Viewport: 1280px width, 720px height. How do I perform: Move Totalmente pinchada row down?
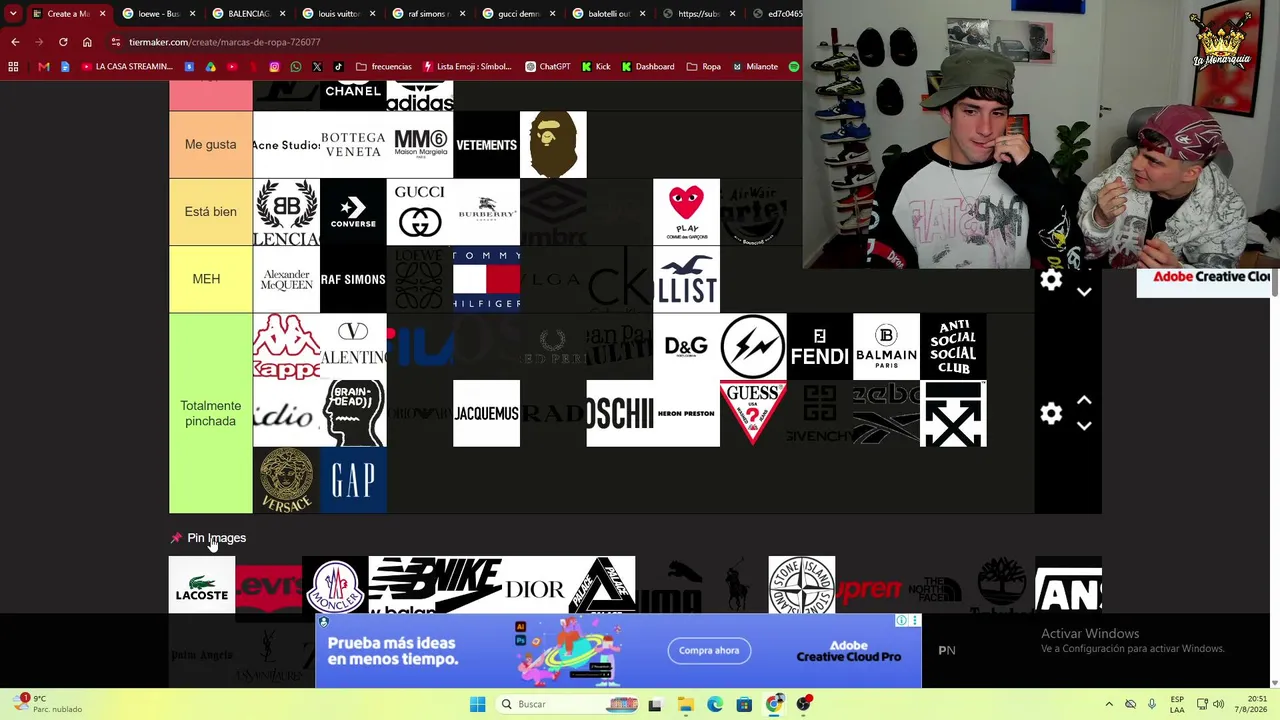[1084, 426]
